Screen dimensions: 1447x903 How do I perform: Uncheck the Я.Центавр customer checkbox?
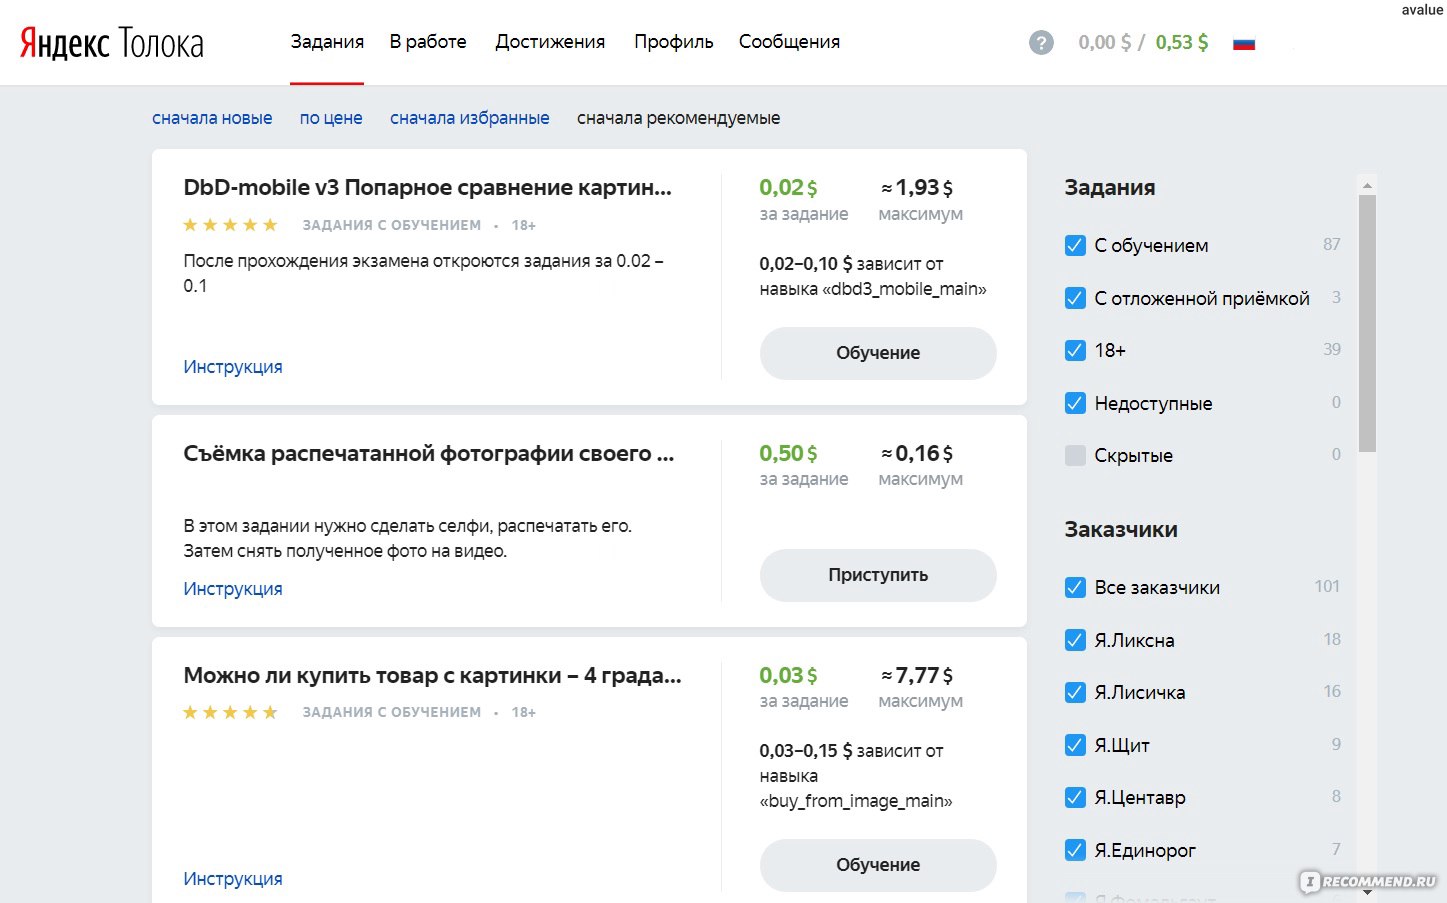(1075, 797)
